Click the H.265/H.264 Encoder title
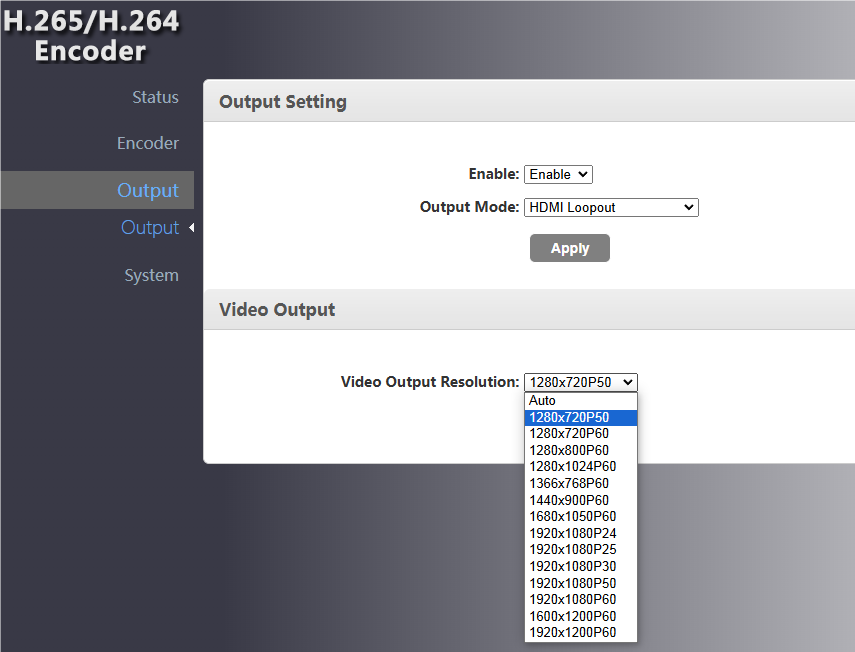Screen dimensions: 855x652 coord(91,36)
